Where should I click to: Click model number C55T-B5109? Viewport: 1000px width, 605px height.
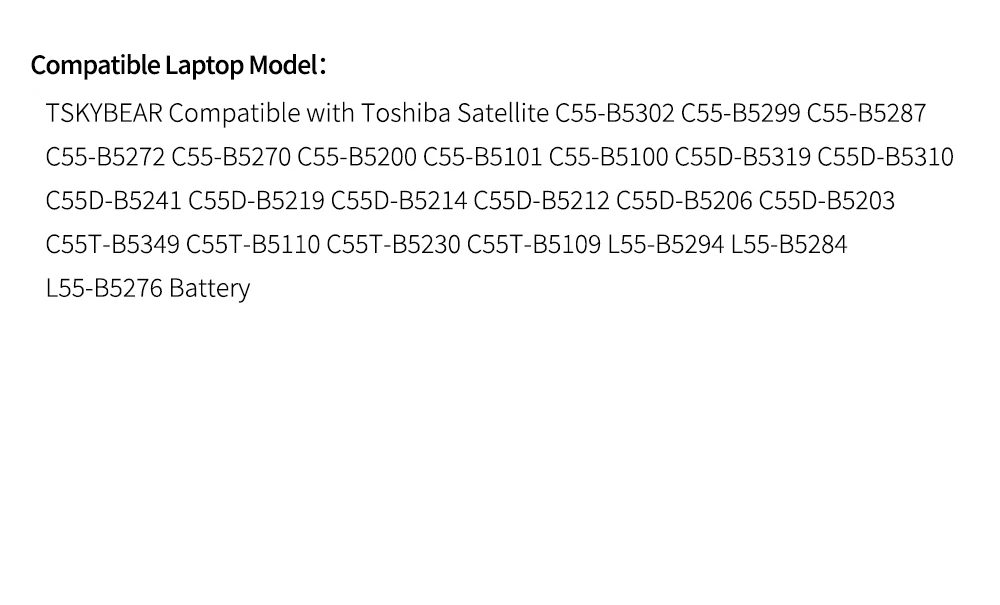[x=534, y=245]
